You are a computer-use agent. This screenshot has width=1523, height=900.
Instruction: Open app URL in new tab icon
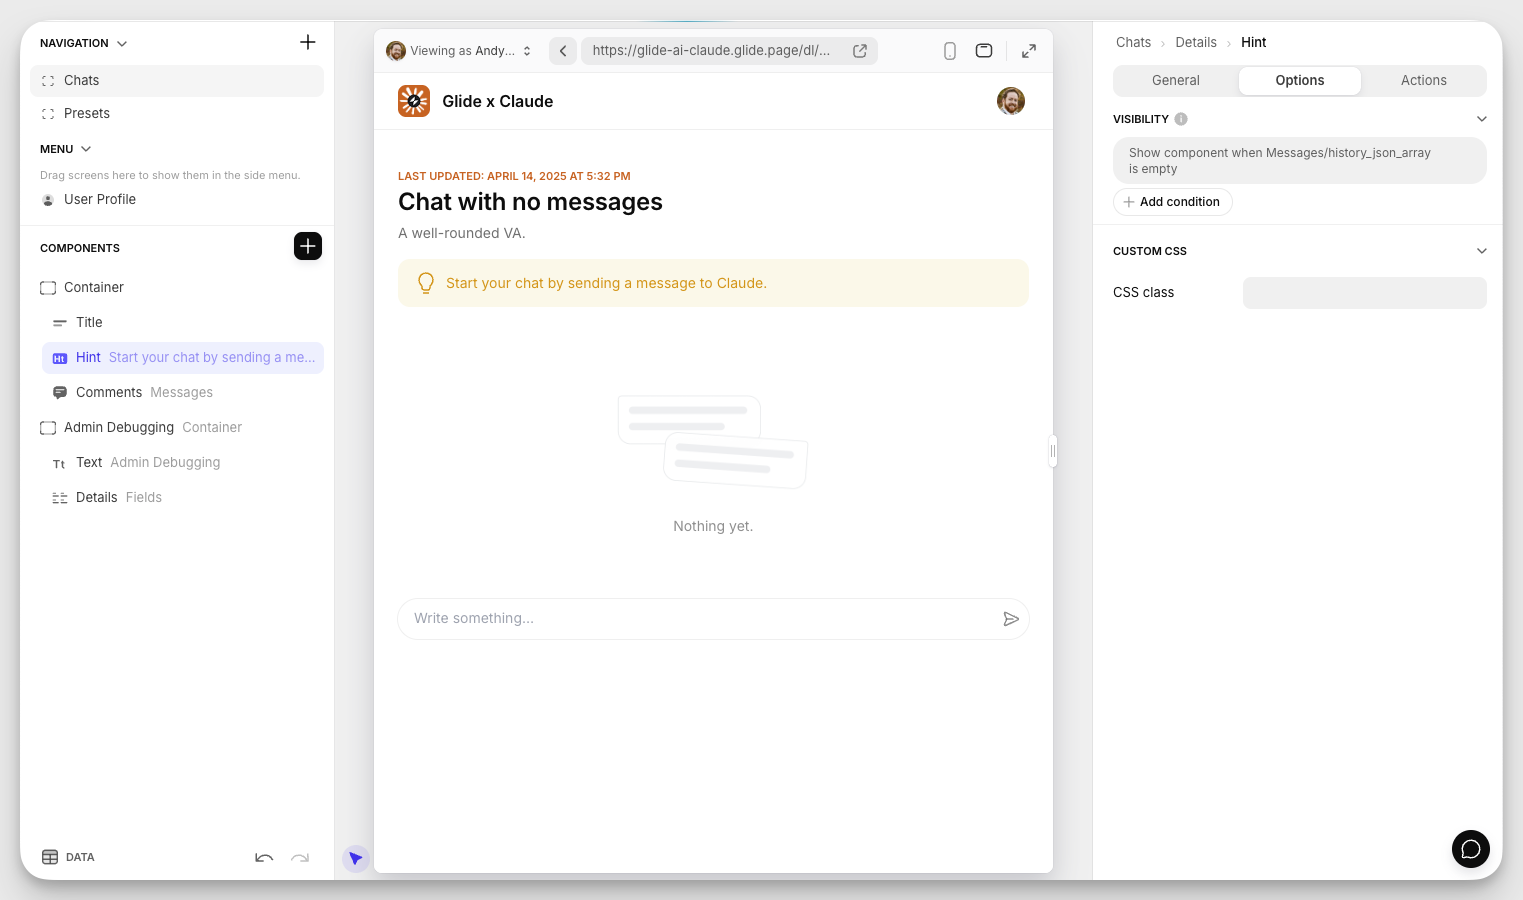coord(860,51)
